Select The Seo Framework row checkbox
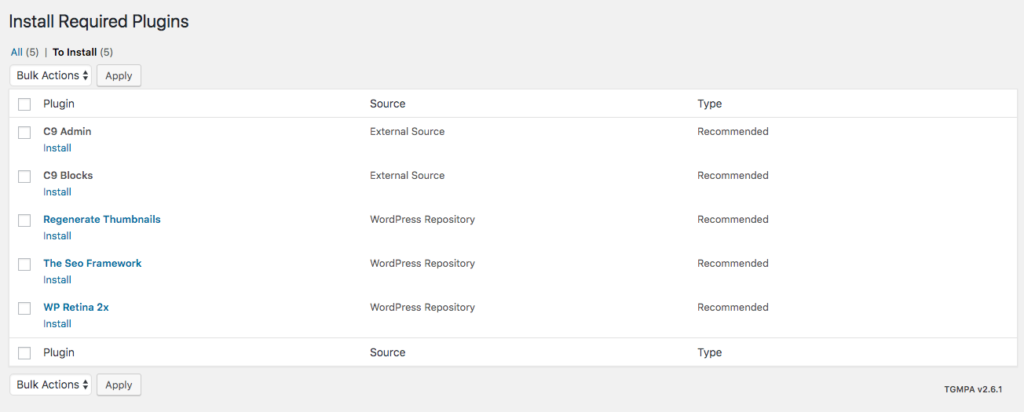The image size is (1024, 412). (24, 264)
